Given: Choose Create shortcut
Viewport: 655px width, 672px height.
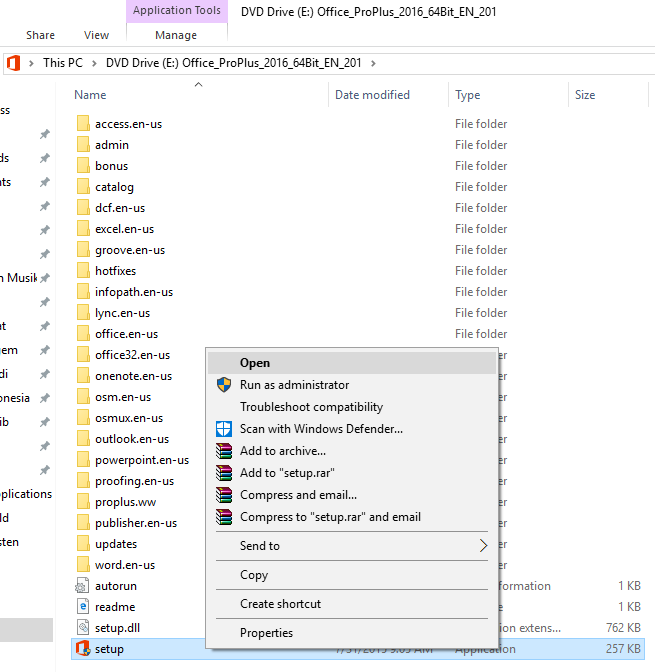Looking at the screenshot, I should pos(352,604).
